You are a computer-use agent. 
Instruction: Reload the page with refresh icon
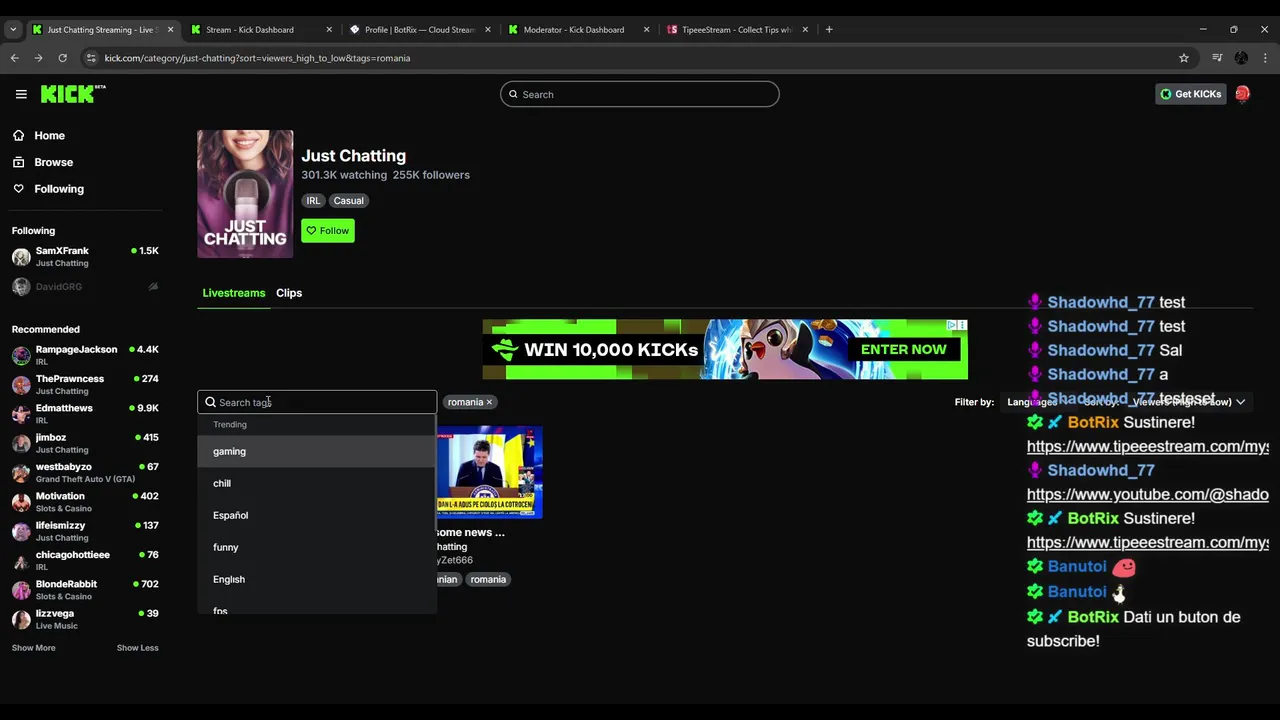click(x=62, y=58)
